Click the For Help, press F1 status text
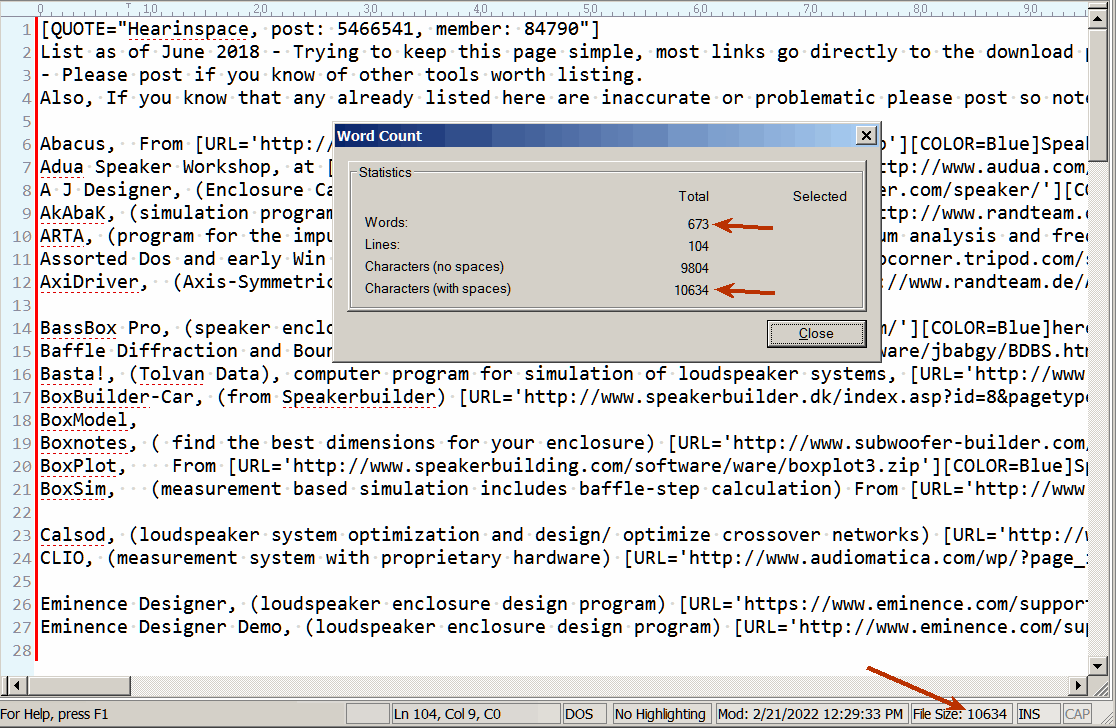The width and height of the screenshot is (1116, 728). (55, 714)
